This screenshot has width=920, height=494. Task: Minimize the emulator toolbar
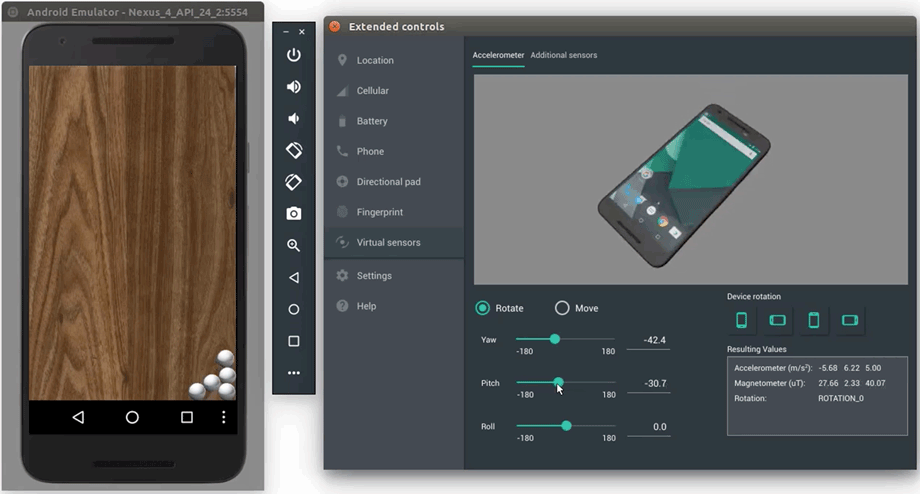point(286,32)
